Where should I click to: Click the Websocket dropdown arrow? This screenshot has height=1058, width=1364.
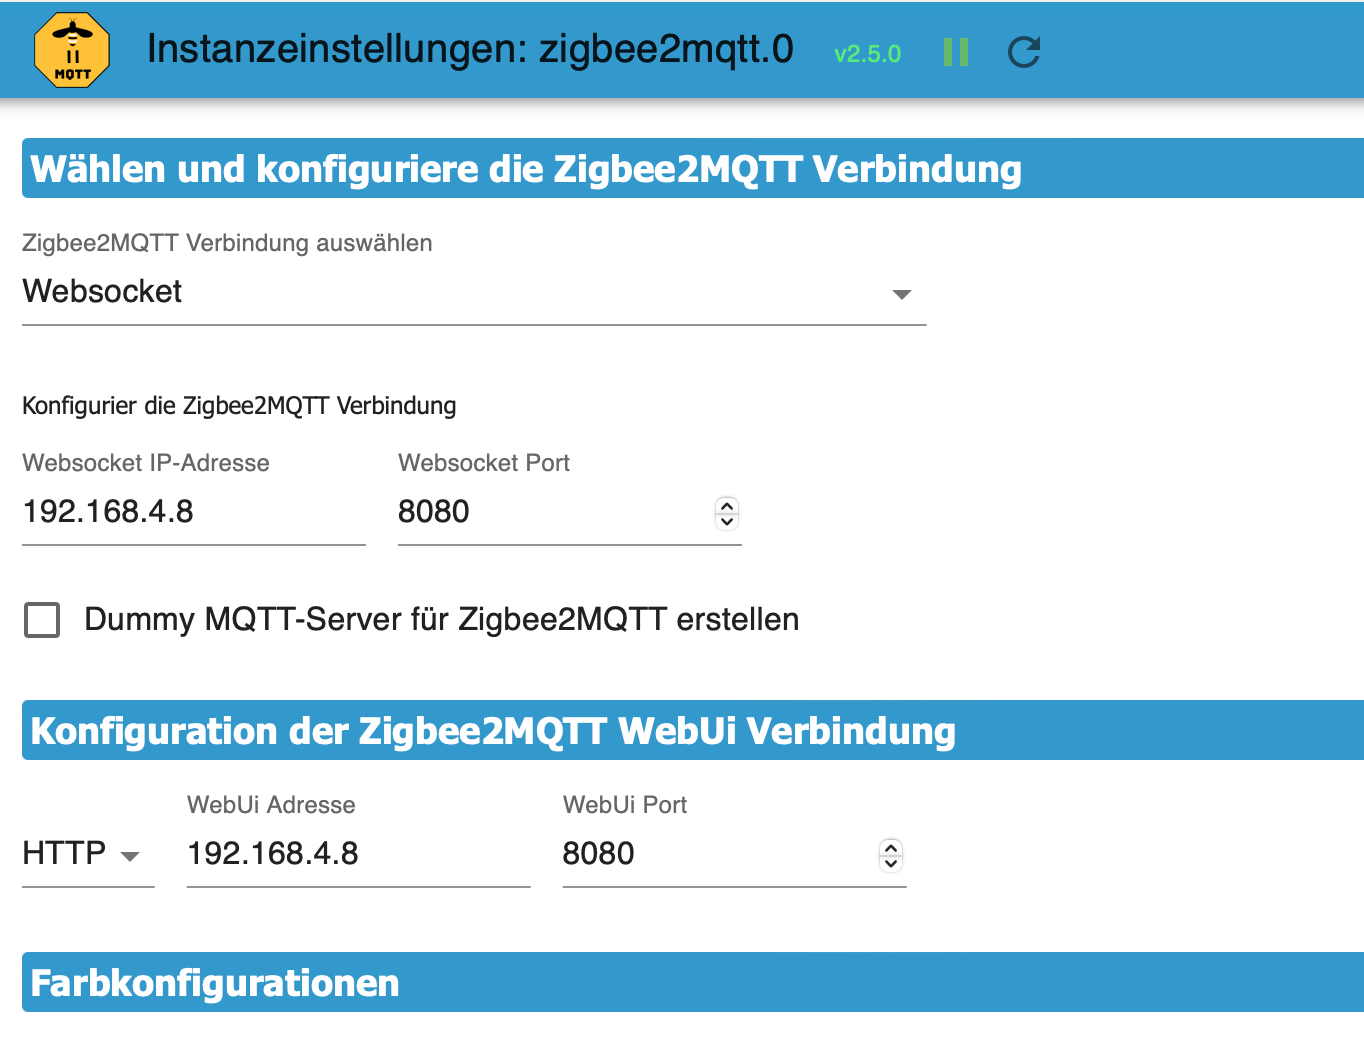coord(902,294)
